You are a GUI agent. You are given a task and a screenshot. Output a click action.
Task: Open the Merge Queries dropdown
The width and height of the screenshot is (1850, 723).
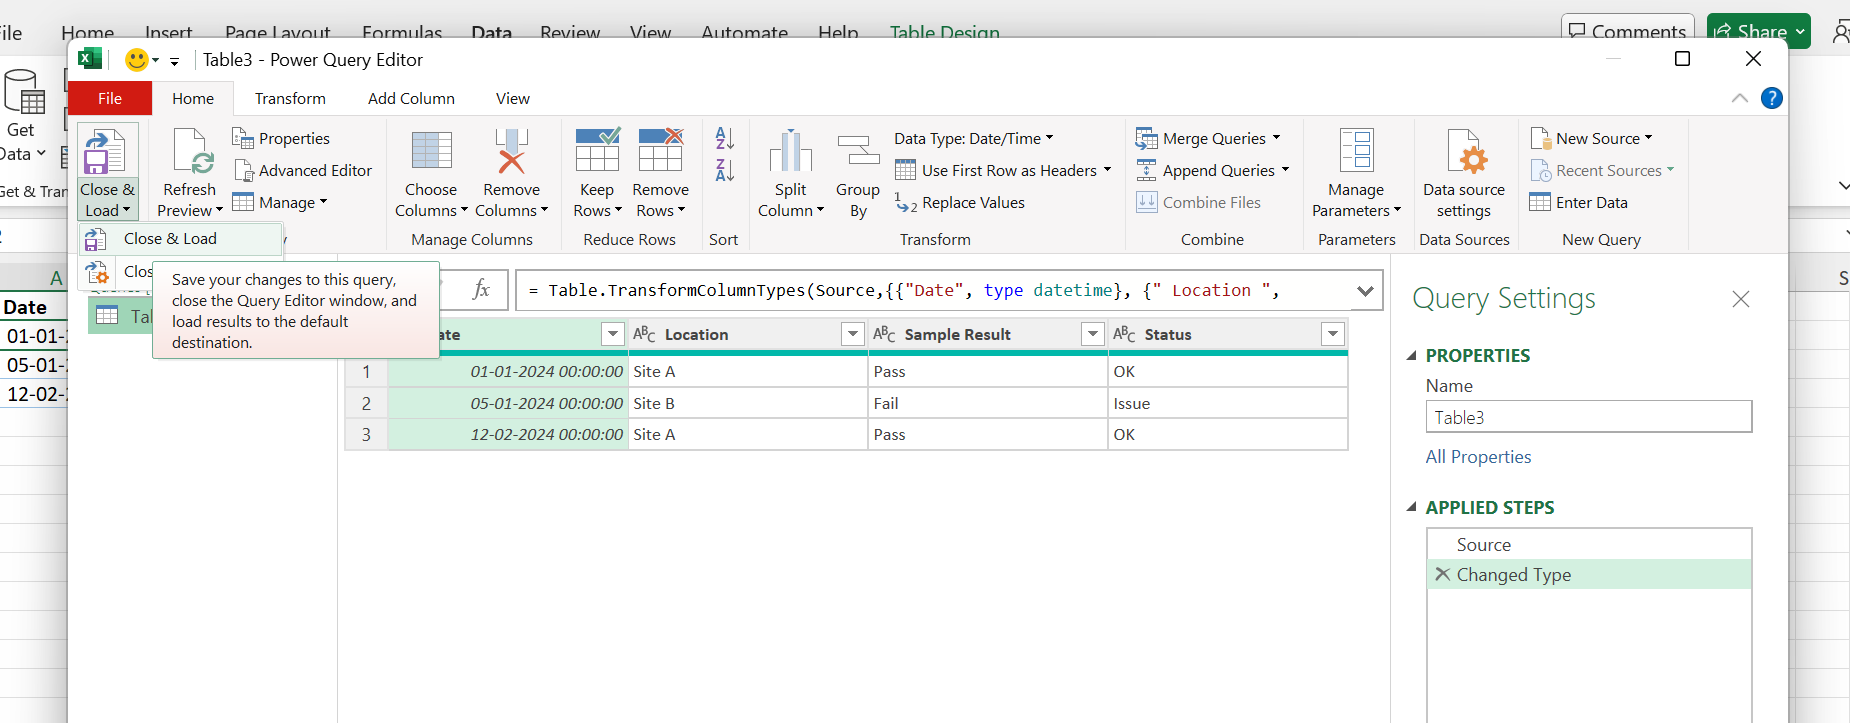1276,138
